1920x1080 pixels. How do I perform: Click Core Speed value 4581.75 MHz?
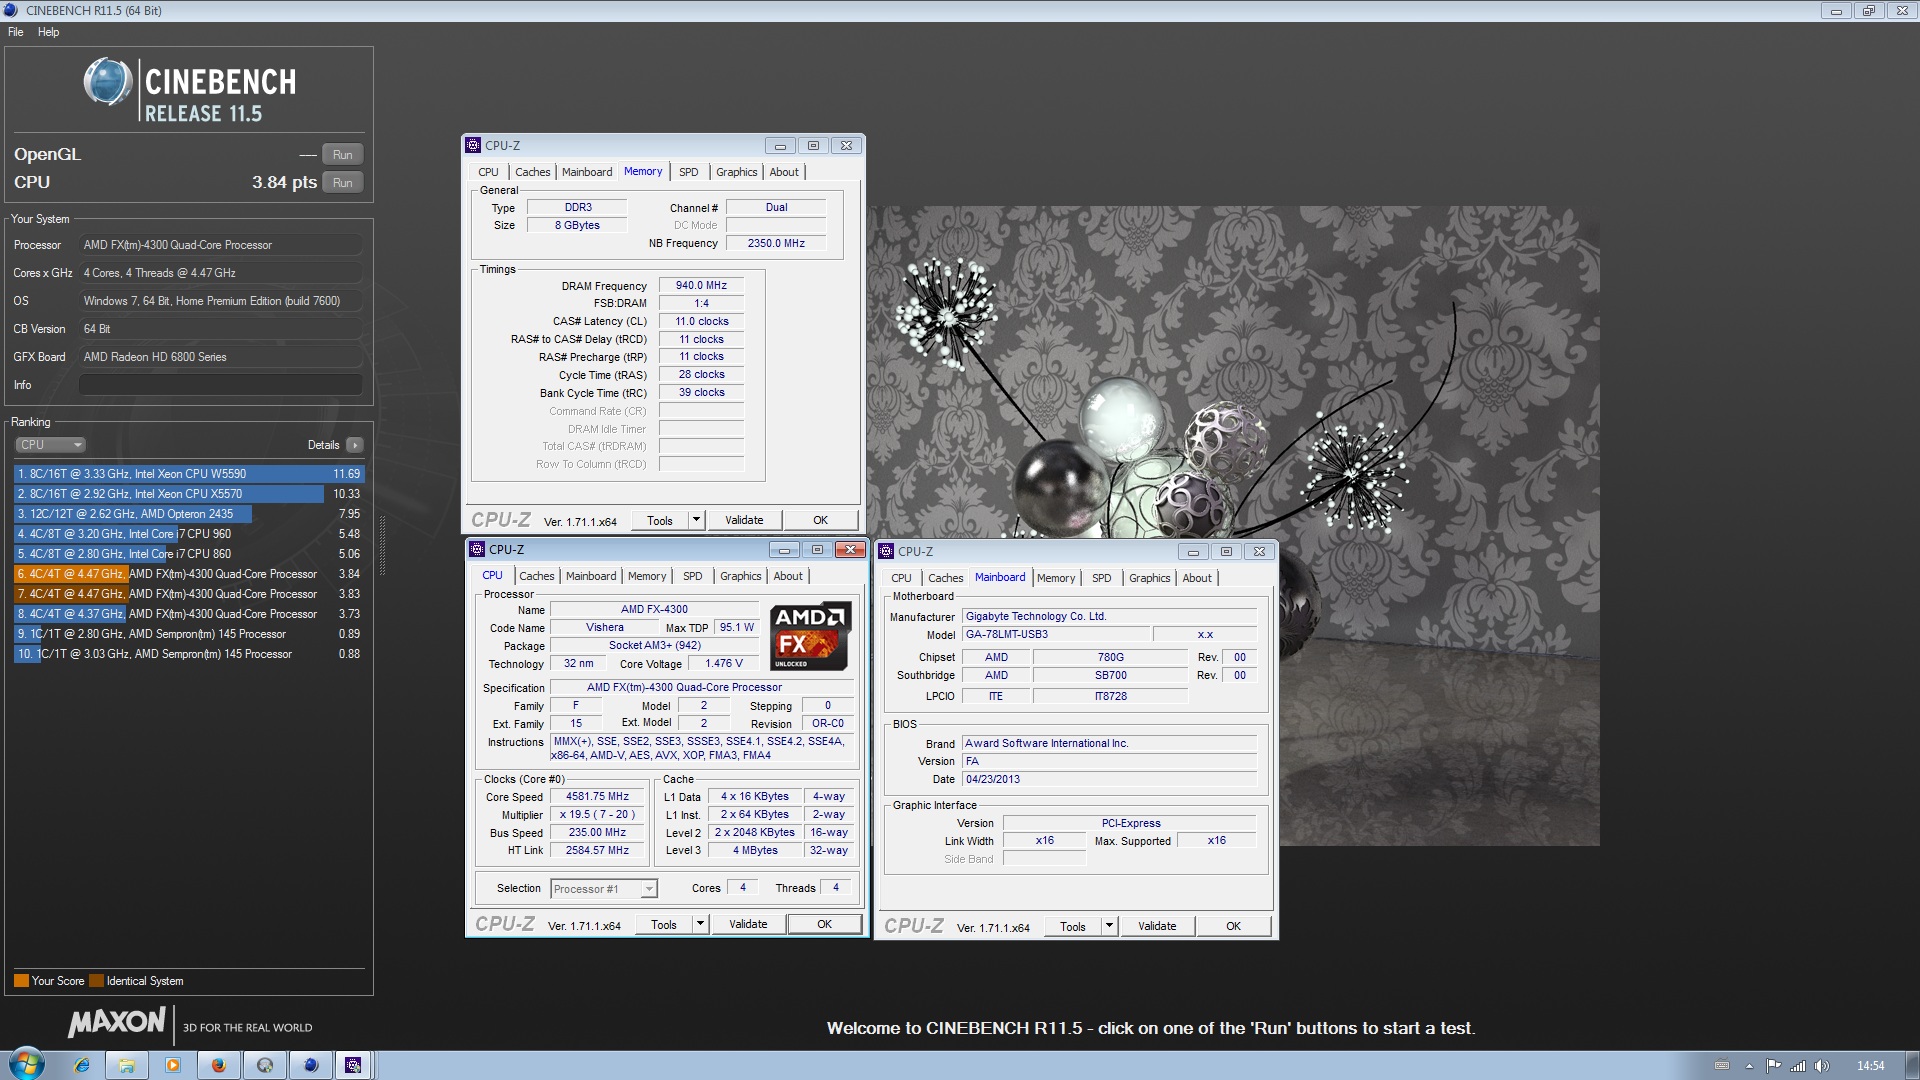[x=598, y=797]
